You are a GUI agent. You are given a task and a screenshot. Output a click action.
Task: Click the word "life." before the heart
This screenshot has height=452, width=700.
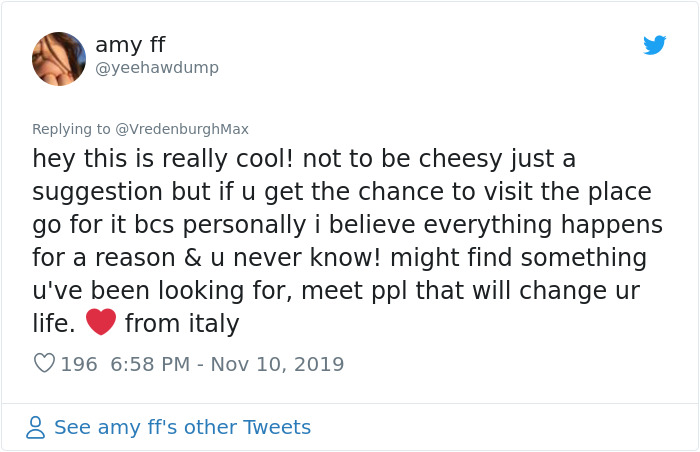point(54,323)
